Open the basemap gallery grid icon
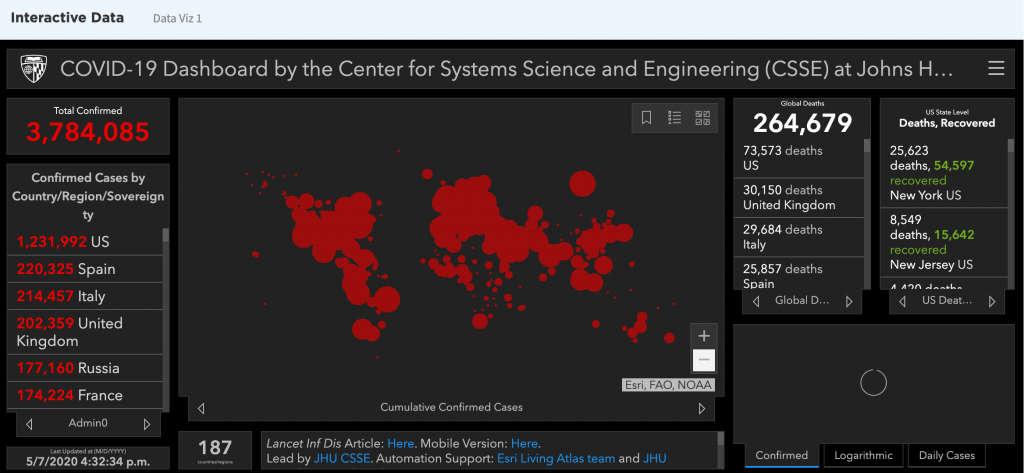Image resolution: width=1024 pixels, height=473 pixels. tap(703, 118)
